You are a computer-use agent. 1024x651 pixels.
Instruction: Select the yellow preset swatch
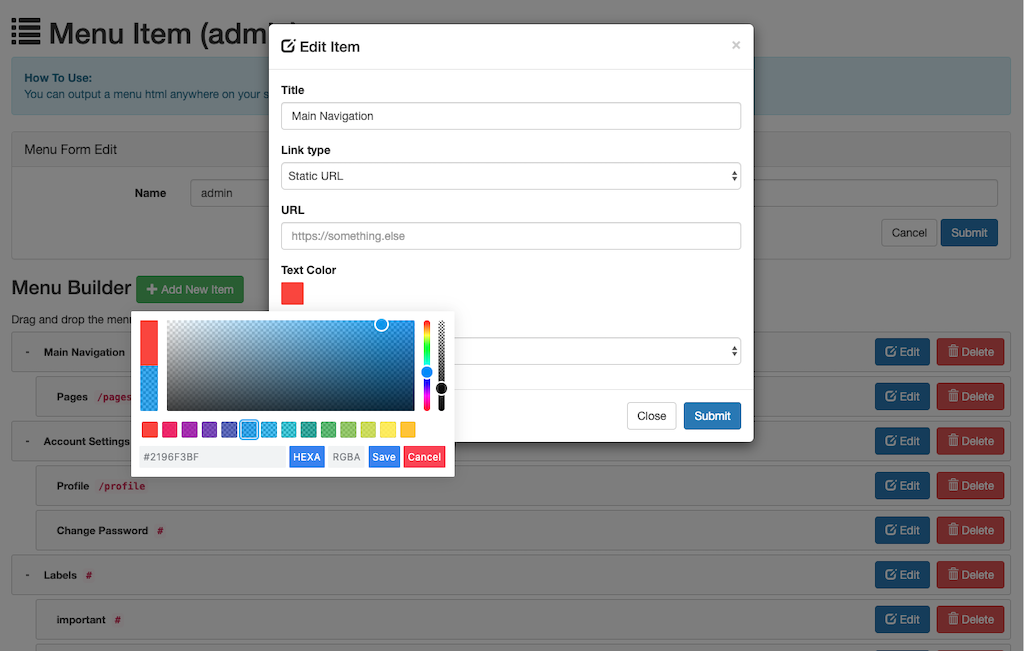coord(388,430)
